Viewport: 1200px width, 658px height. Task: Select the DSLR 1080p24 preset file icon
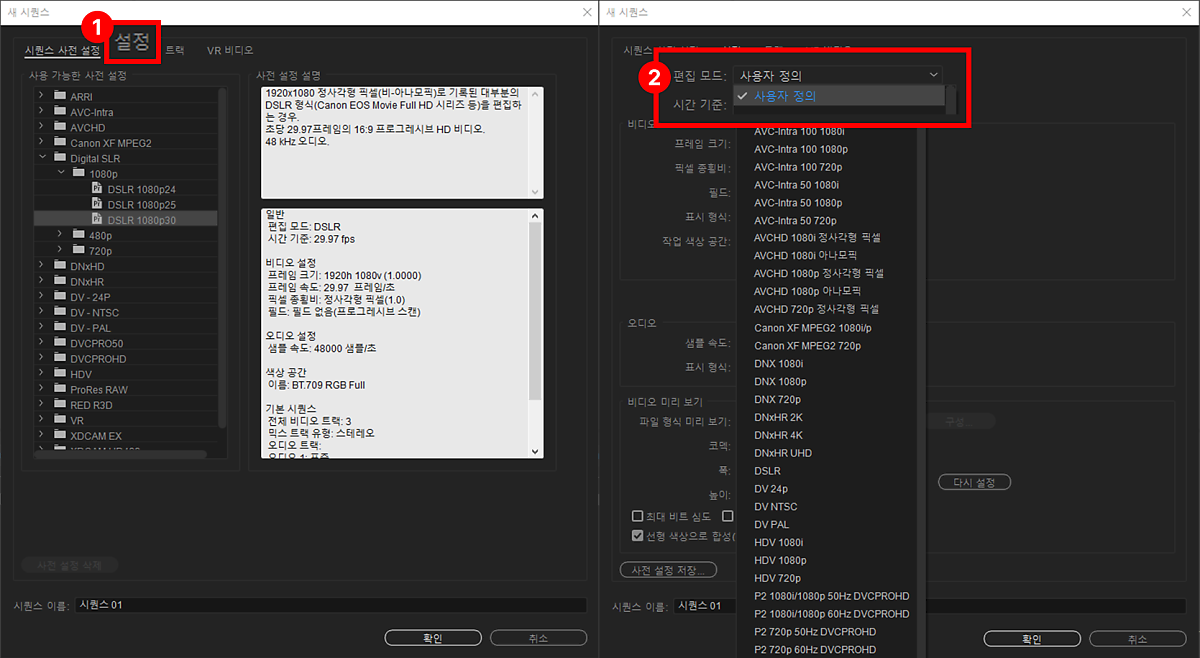click(97, 188)
